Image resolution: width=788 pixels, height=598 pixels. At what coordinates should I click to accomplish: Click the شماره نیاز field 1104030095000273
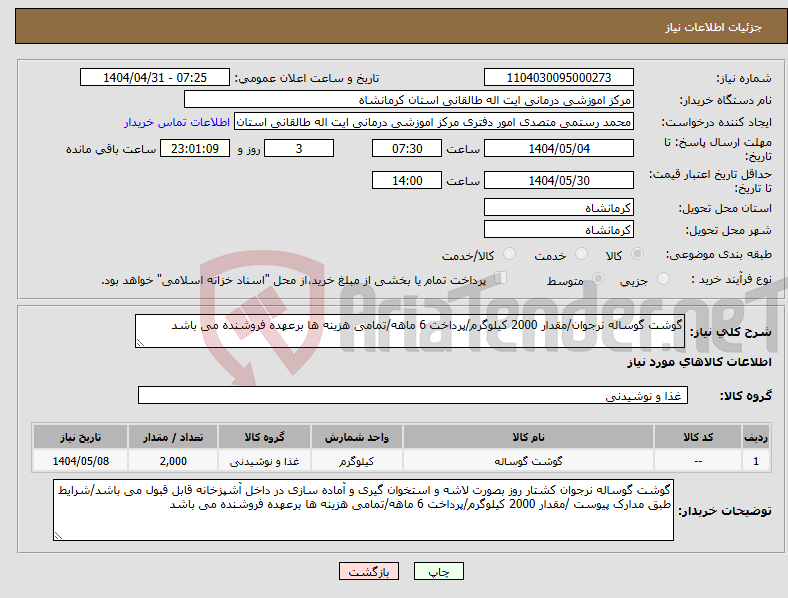click(x=558, y=77)
